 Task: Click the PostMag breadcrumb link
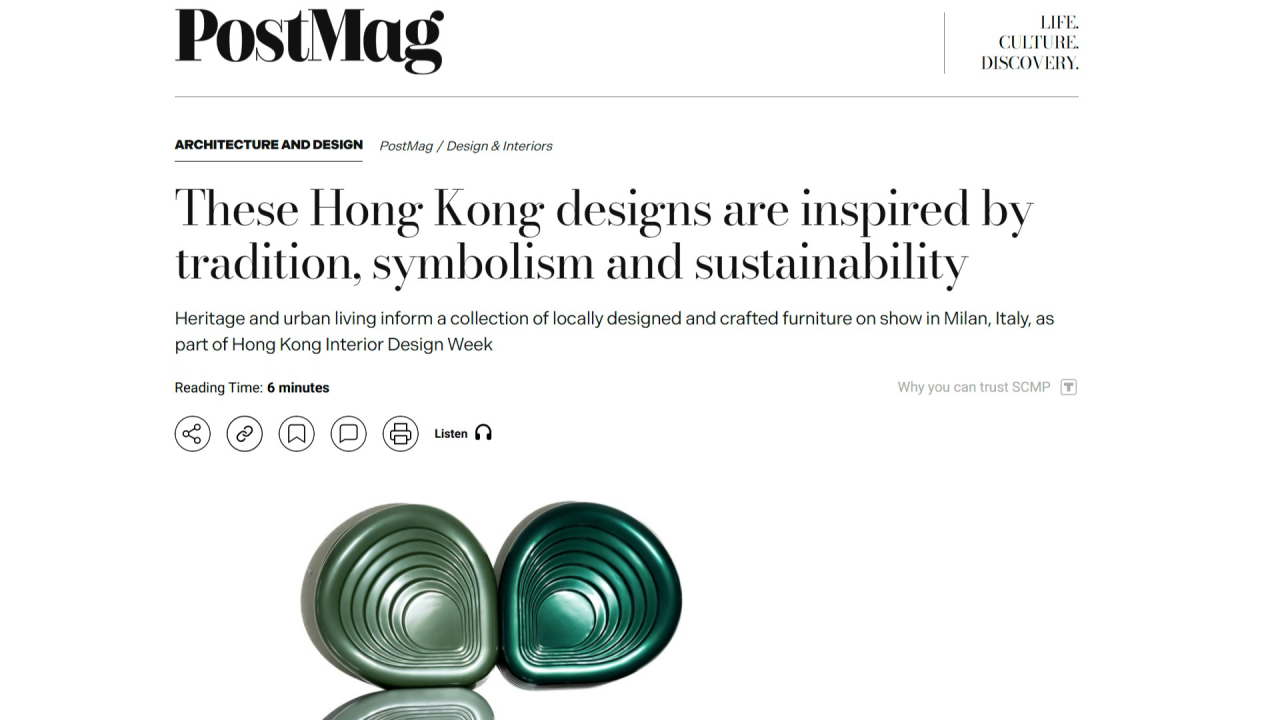coord(406,146)
